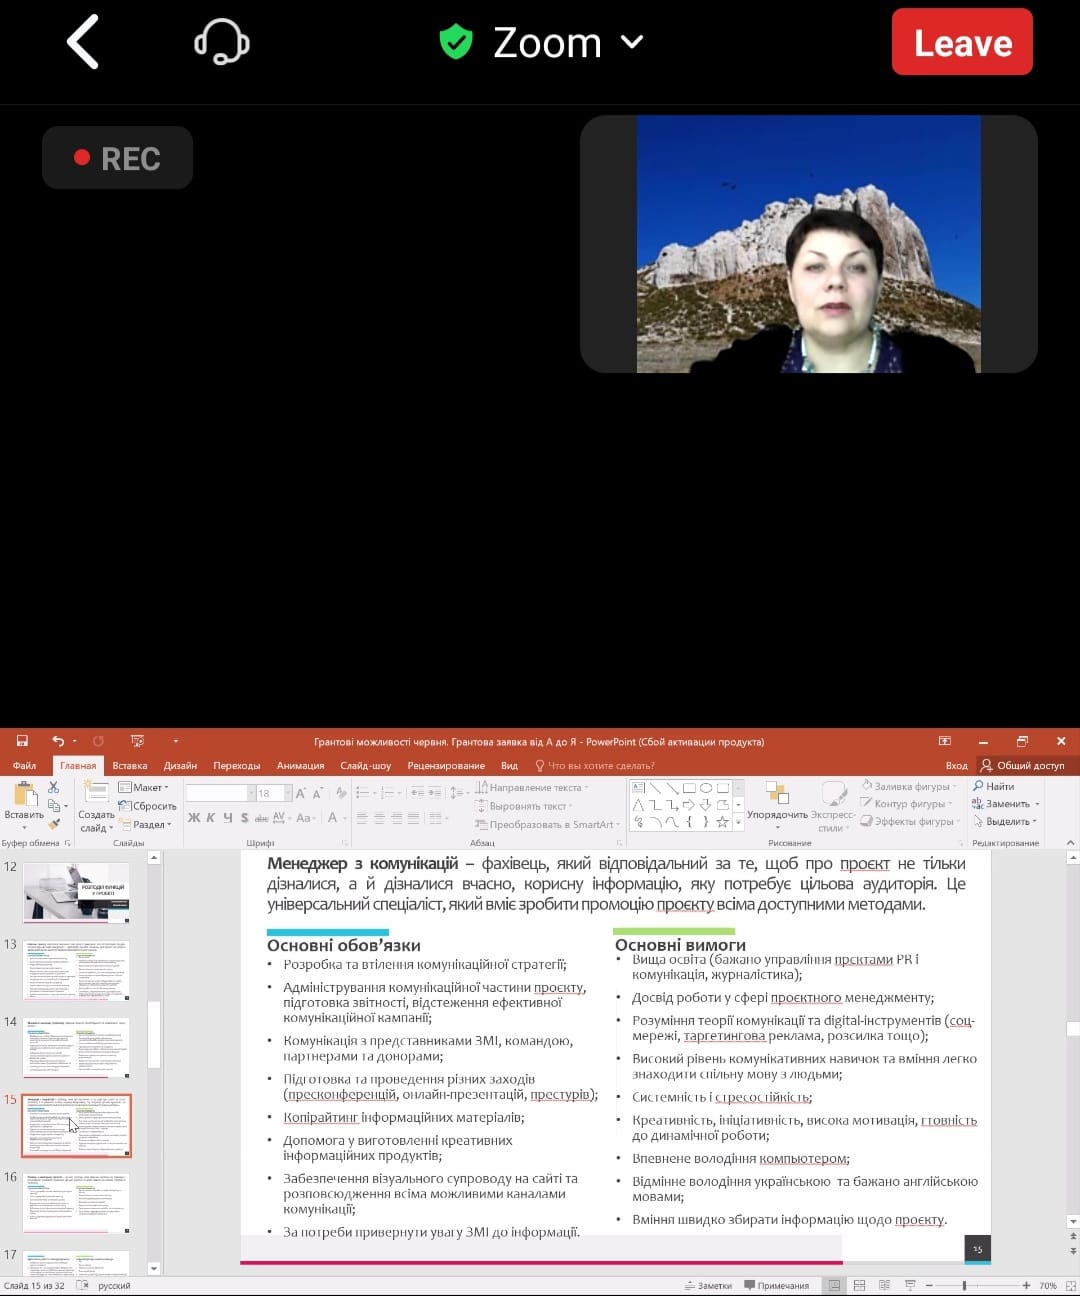Click the undo arrow in PowerPoint

[58, 741]
